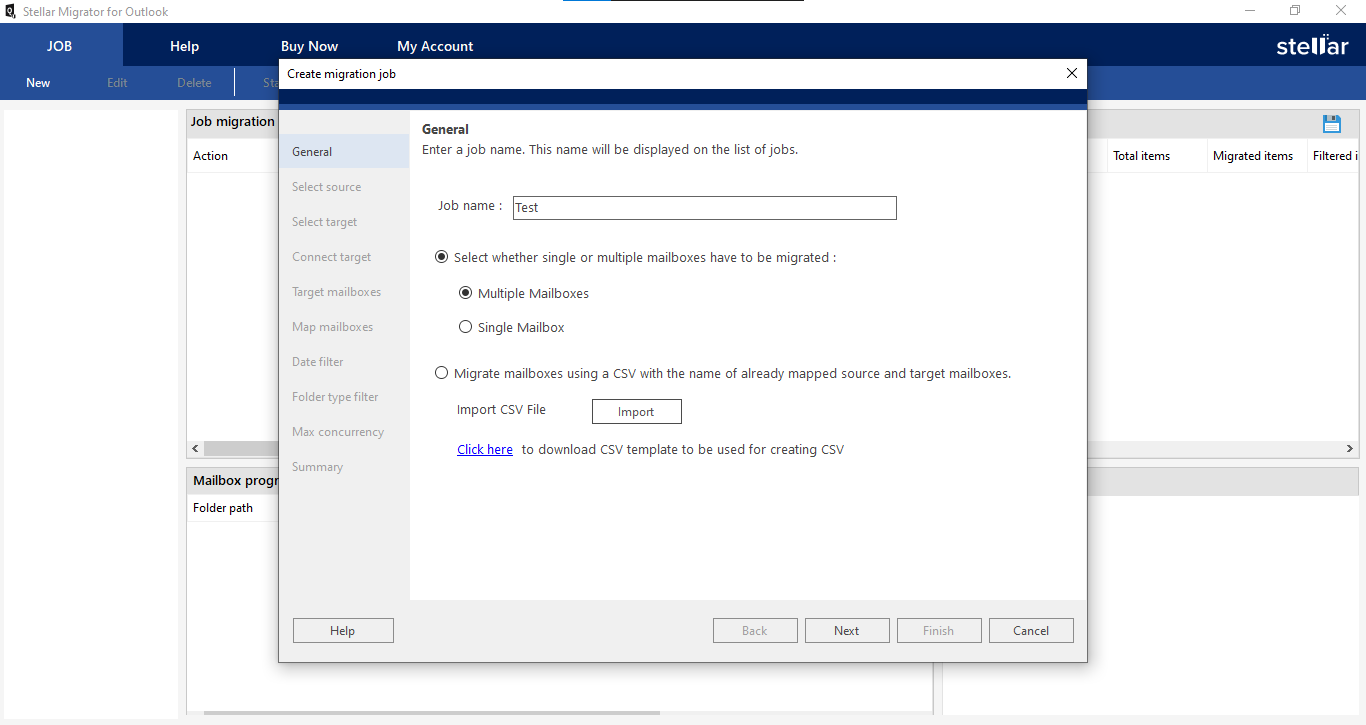Select the Multiple Mailboxes radio button
This screenshot has width=1366, height=725.
point(465,292)
